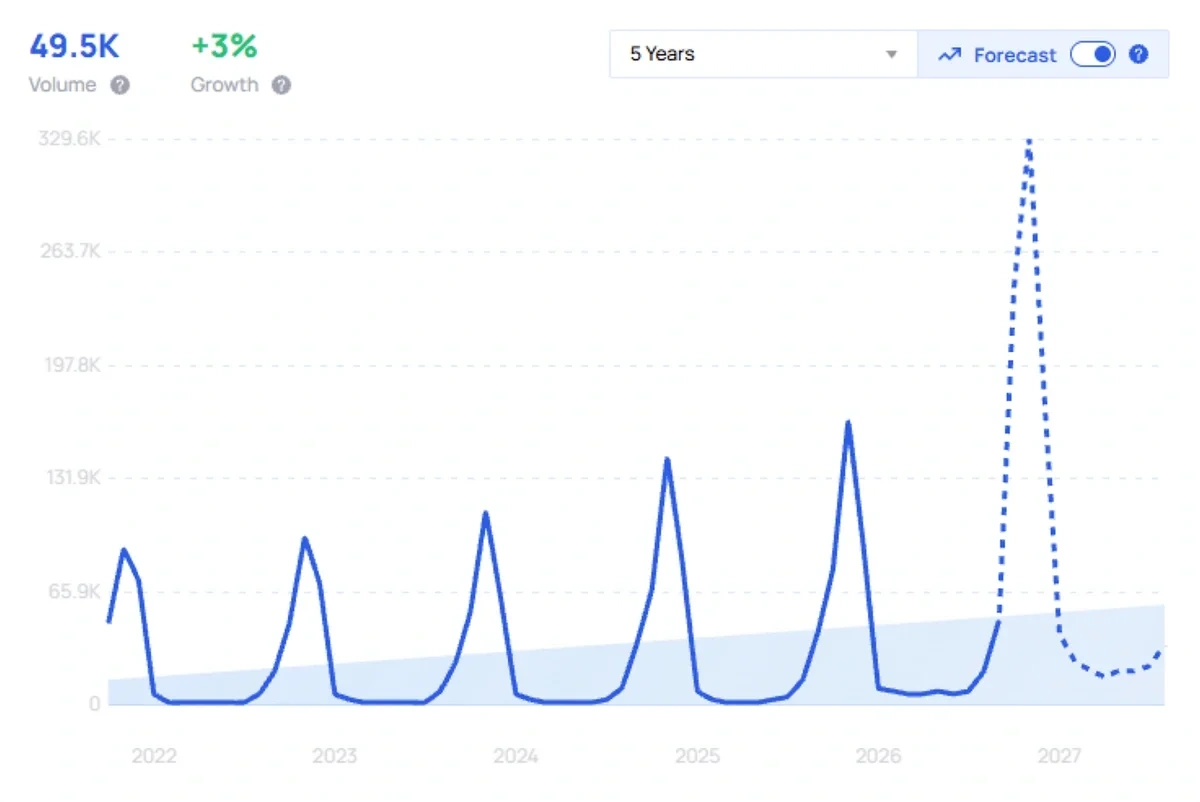
Task: Click the 0 y-axis label
Action: point(95,704)
